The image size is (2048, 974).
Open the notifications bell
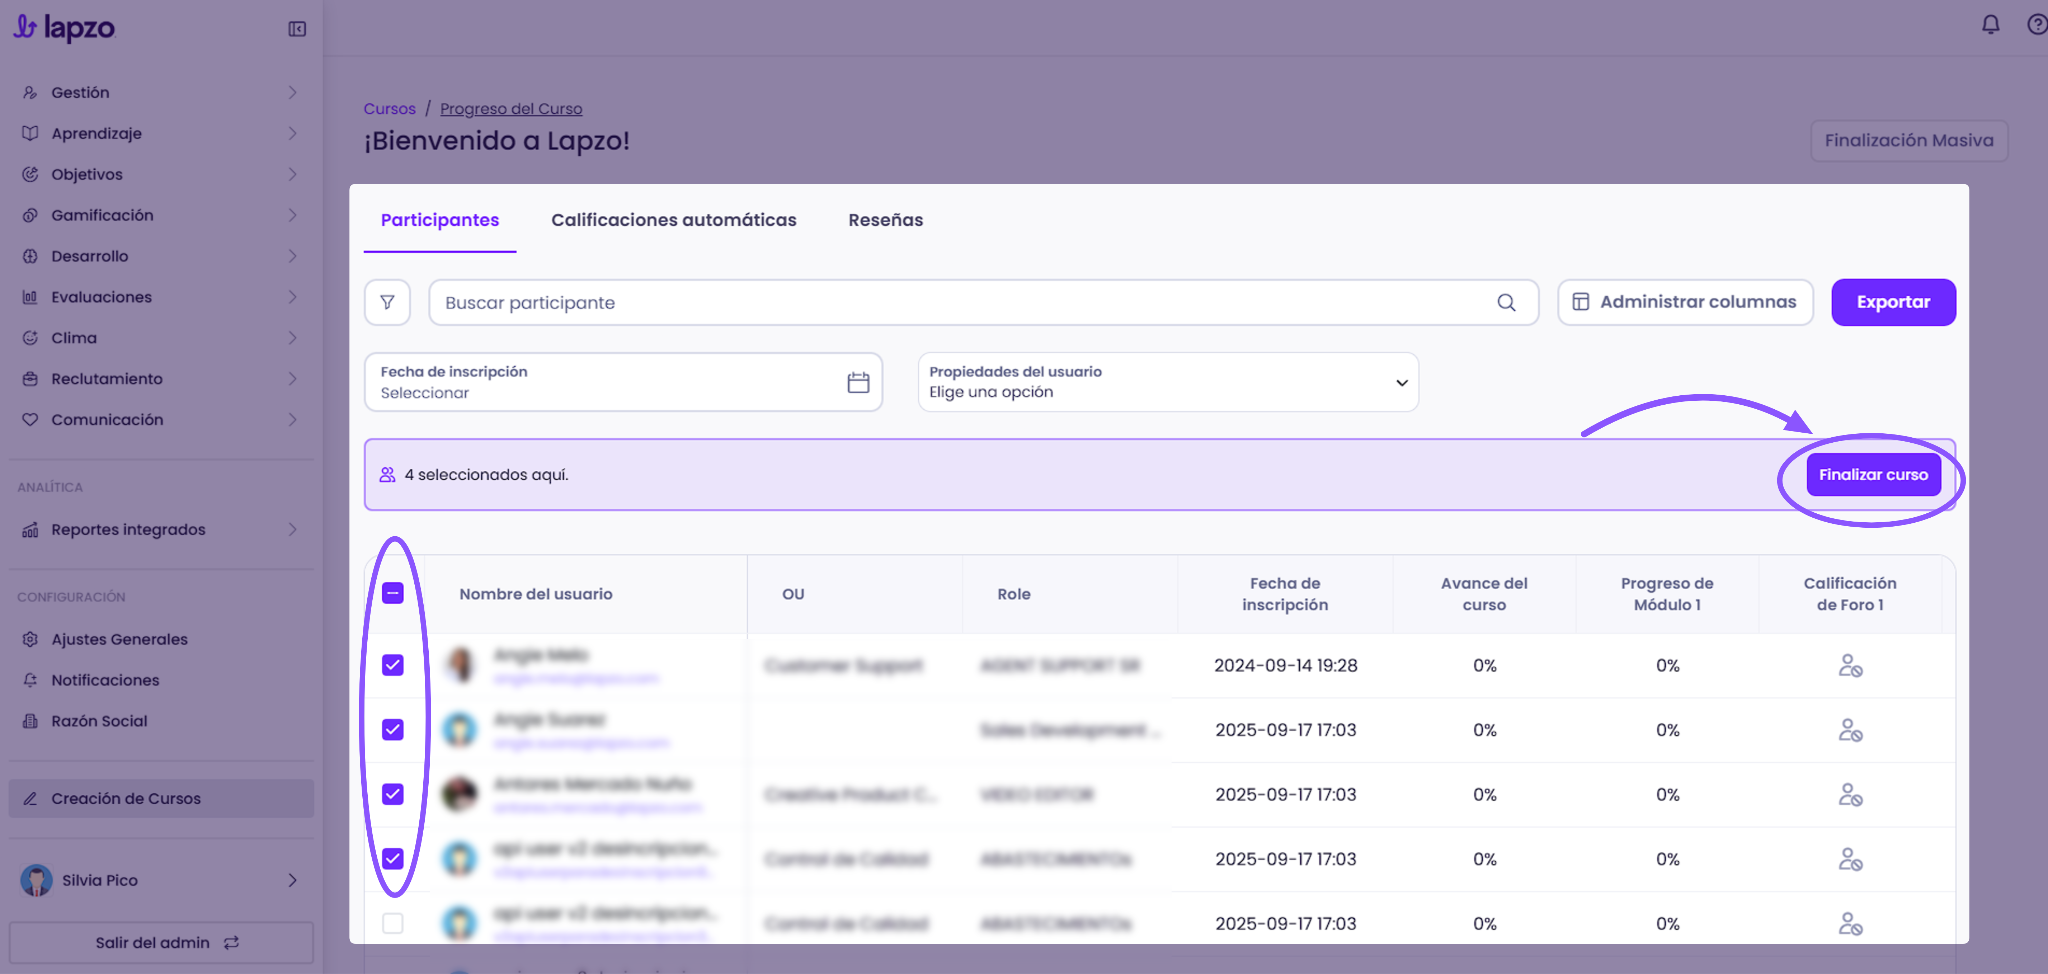(x=1990, y=24)
